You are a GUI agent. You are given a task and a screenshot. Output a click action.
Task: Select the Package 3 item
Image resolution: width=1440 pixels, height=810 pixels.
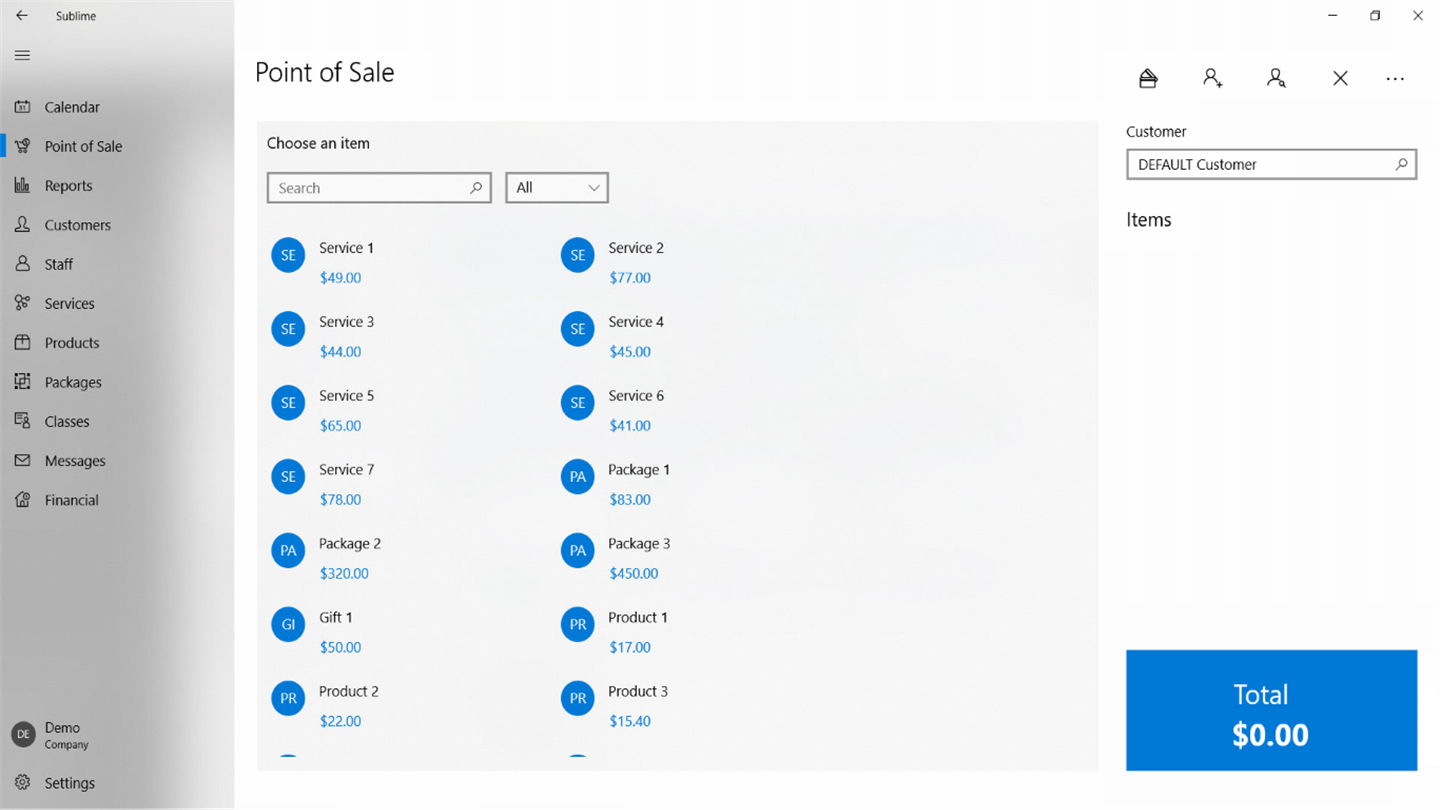638,558
